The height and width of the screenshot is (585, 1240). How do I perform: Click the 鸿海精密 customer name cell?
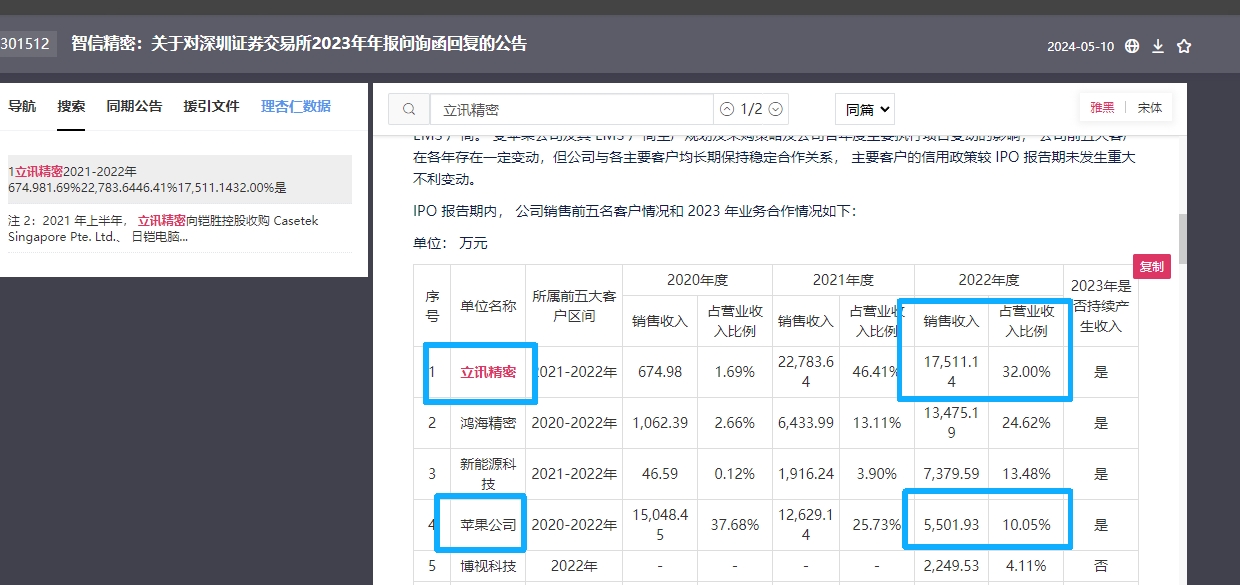coord(488,423)
